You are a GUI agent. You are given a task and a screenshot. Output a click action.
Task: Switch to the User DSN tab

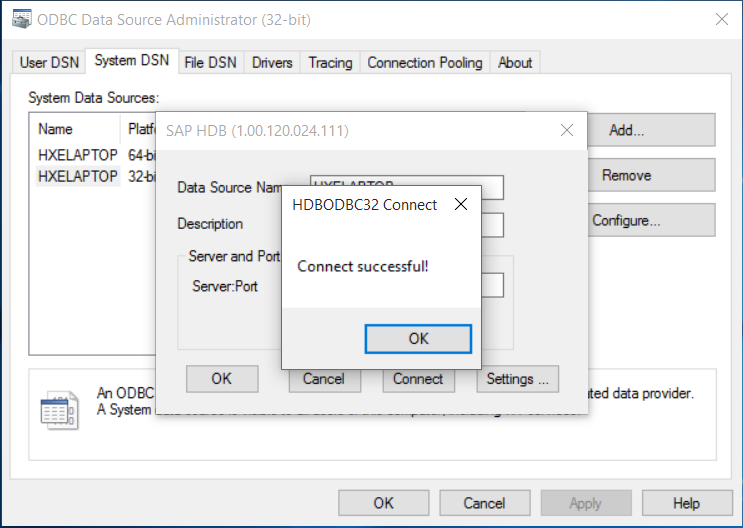point(49,63)
